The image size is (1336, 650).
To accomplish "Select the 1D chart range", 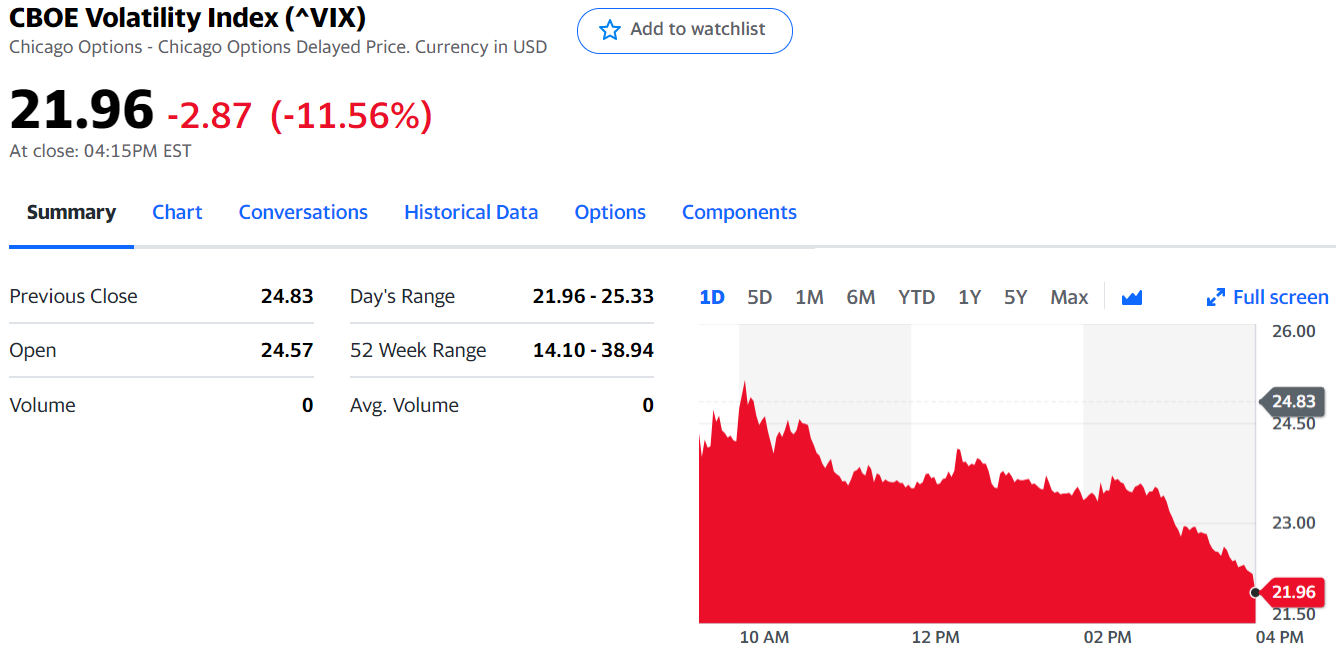I will (711, 297).
